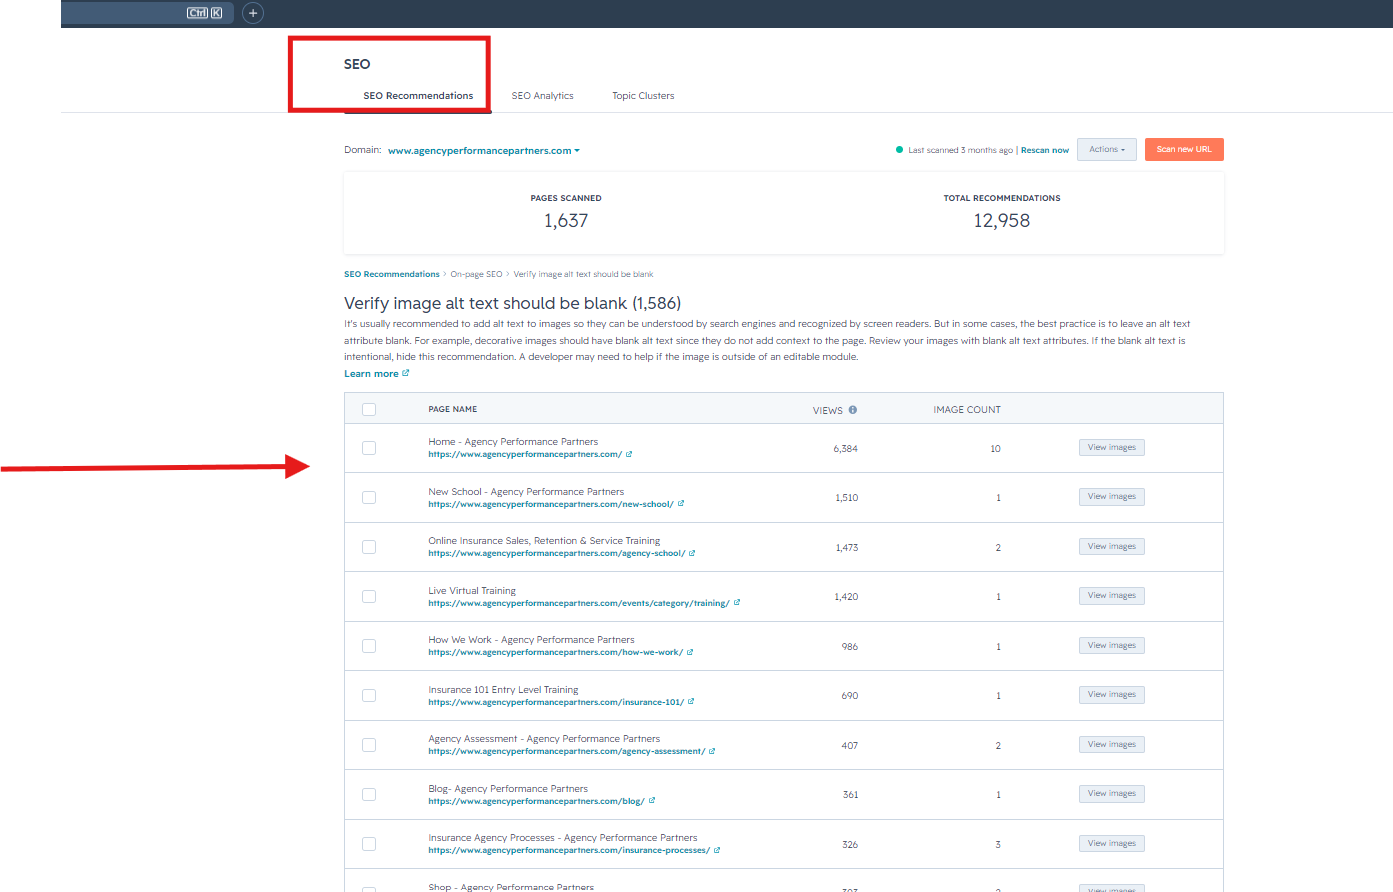Click the title 'Blog- Agency Performance Partners'
The image size is (1393, 892).
tap(508, 789)
